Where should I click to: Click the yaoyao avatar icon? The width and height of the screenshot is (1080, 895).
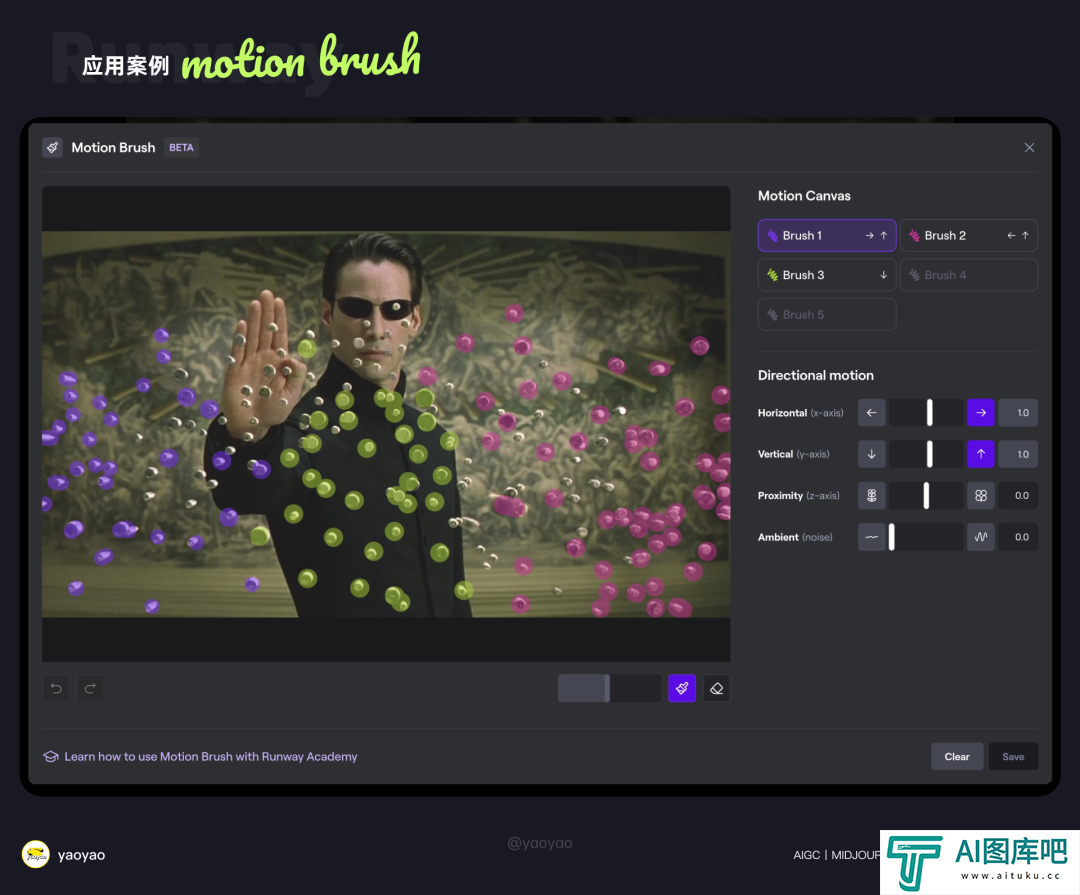click(x=36, y=854)
